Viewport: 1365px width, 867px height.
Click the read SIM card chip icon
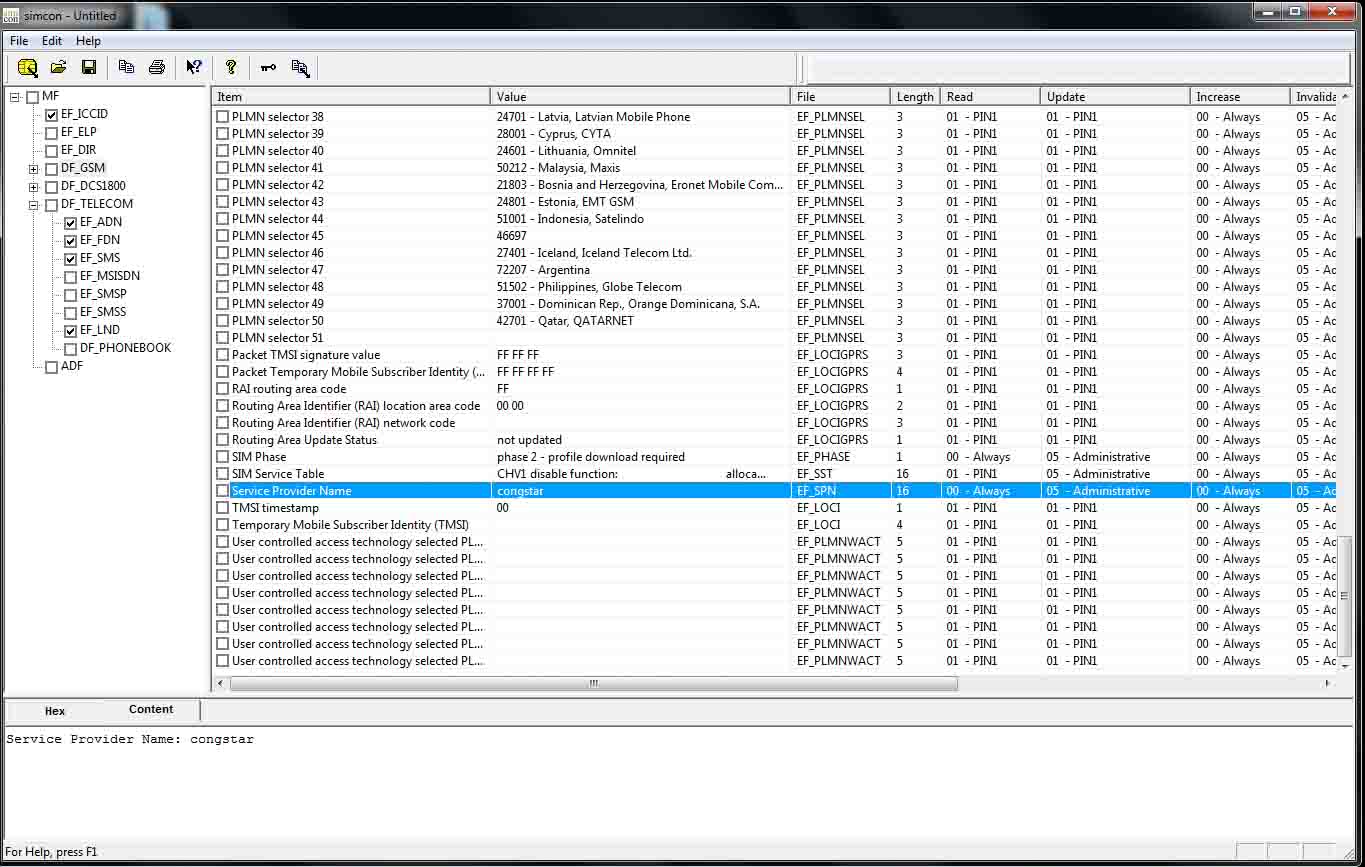point(27,68)
